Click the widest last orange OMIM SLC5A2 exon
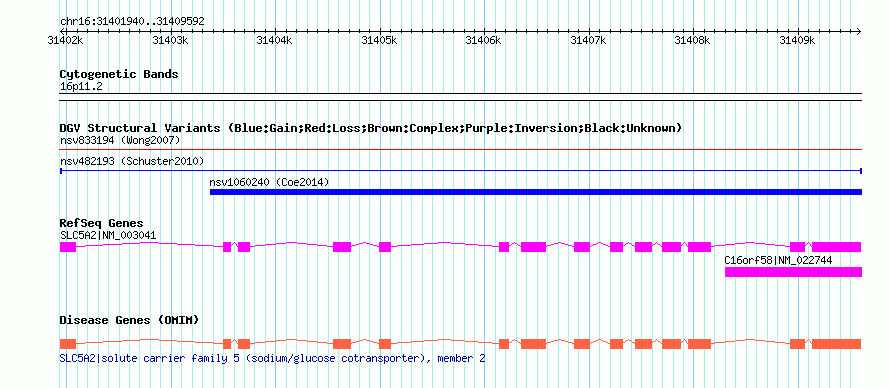Viewport: 890px width, 388px height. coord(837,344)
